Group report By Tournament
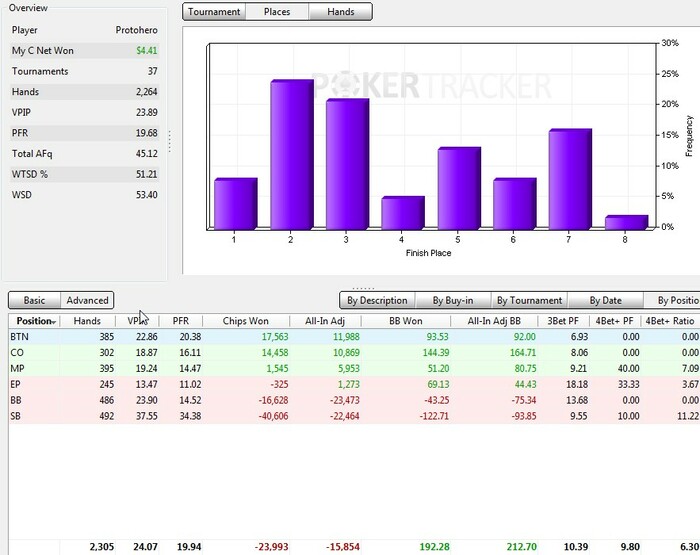700x555 pixels. [529, 300]
